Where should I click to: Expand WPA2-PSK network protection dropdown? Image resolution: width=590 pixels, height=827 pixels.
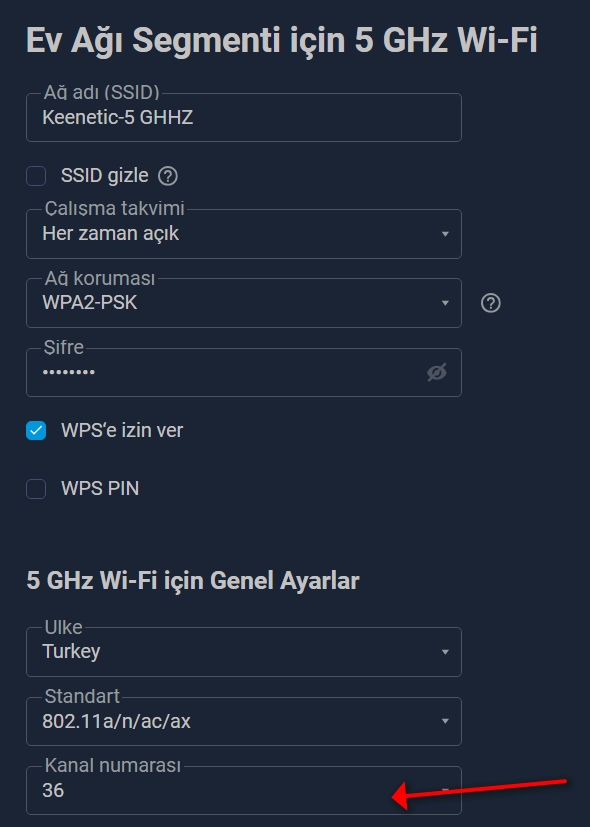click(x=244, y=303)
